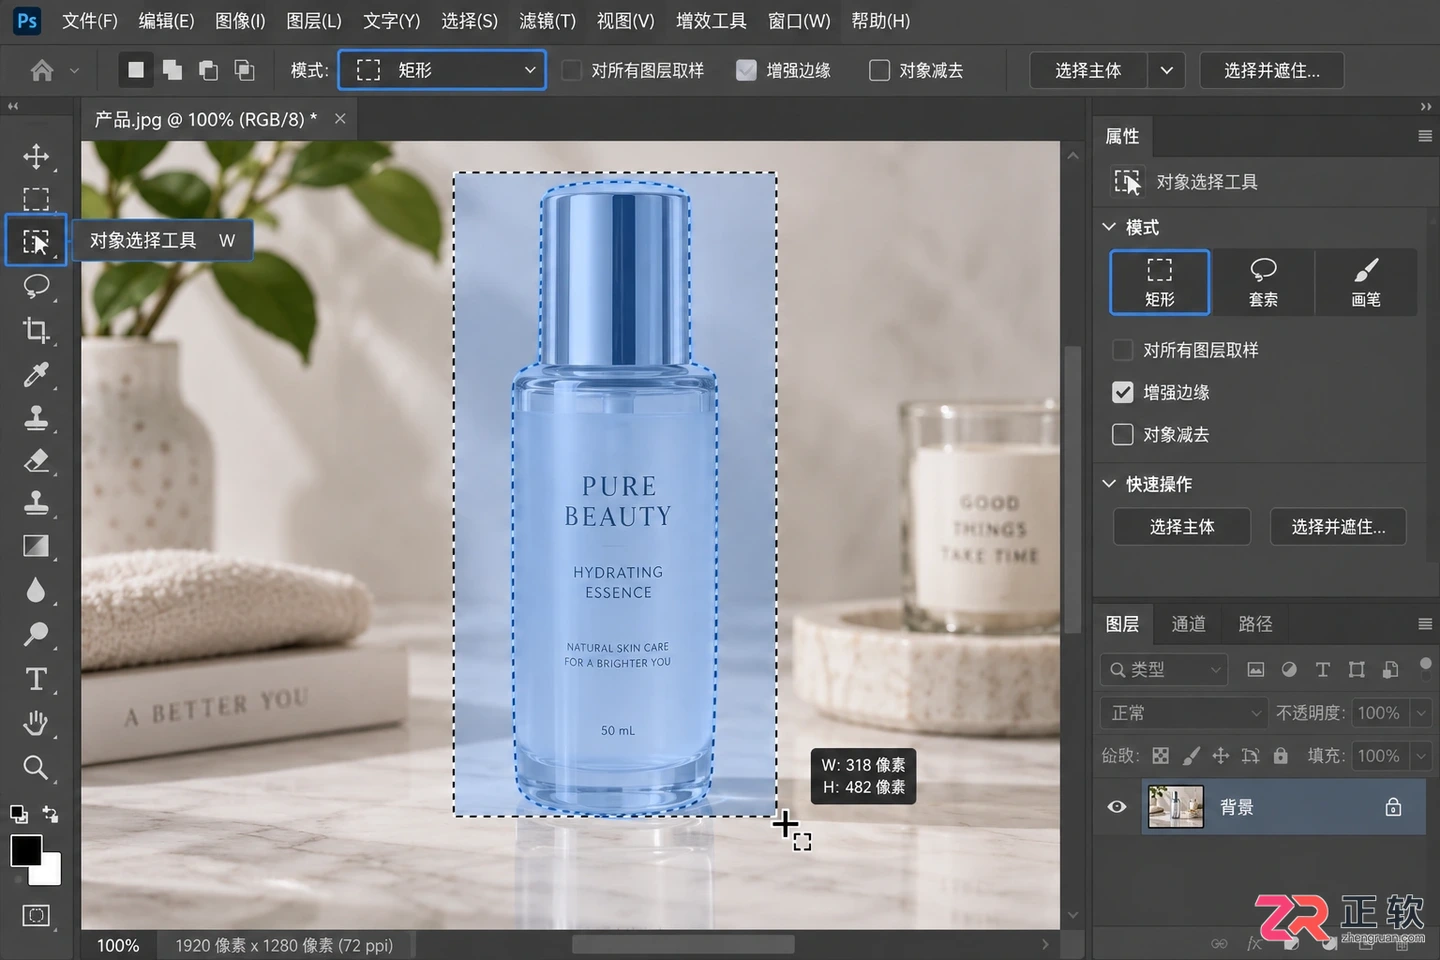Choose Add to Selection icon

pyautogui.click(x=172, y=70)
